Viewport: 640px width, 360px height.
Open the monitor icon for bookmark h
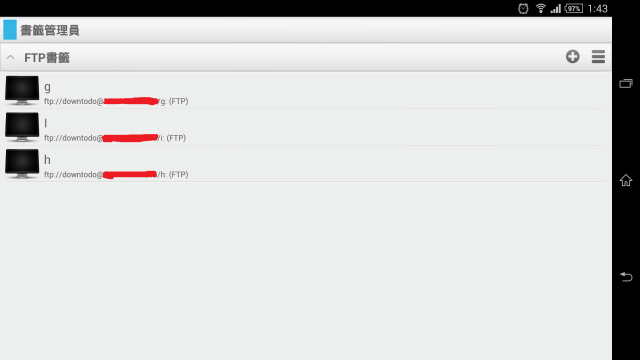point(22,164)
